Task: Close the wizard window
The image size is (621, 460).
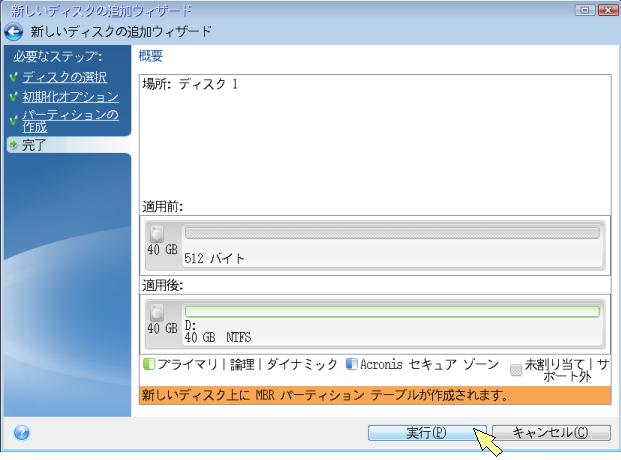Action: point(607,10)
